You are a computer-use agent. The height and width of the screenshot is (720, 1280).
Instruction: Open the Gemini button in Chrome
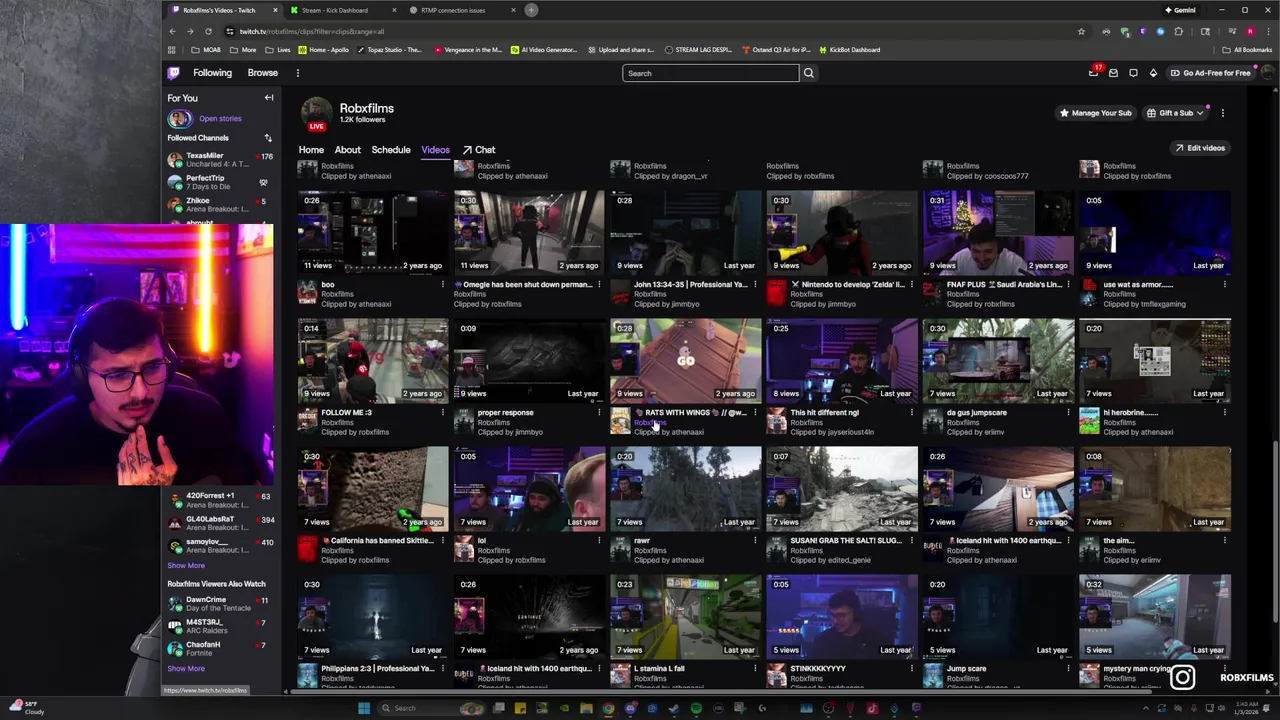1180,10
